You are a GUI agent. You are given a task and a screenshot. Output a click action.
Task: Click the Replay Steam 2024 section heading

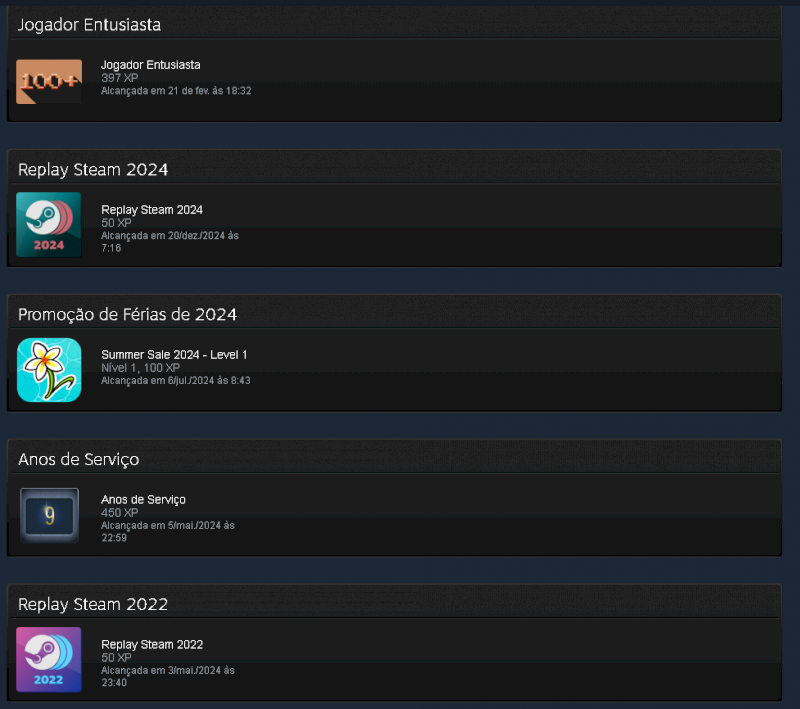coord(93,169)
